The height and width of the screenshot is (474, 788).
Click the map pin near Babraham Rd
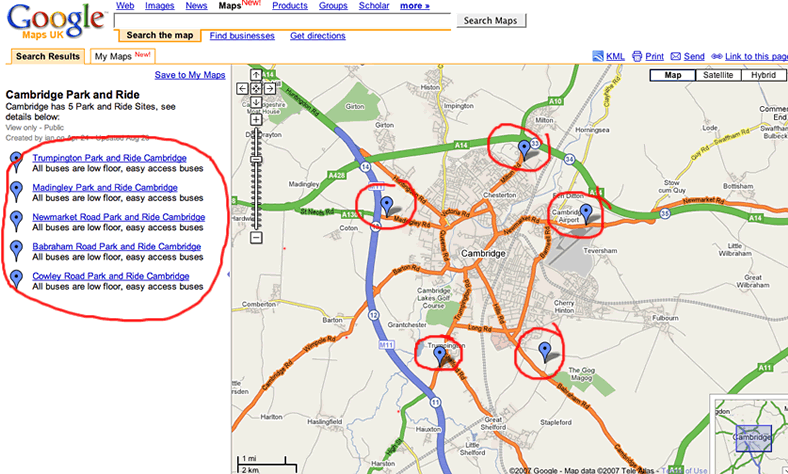(545, 352)
